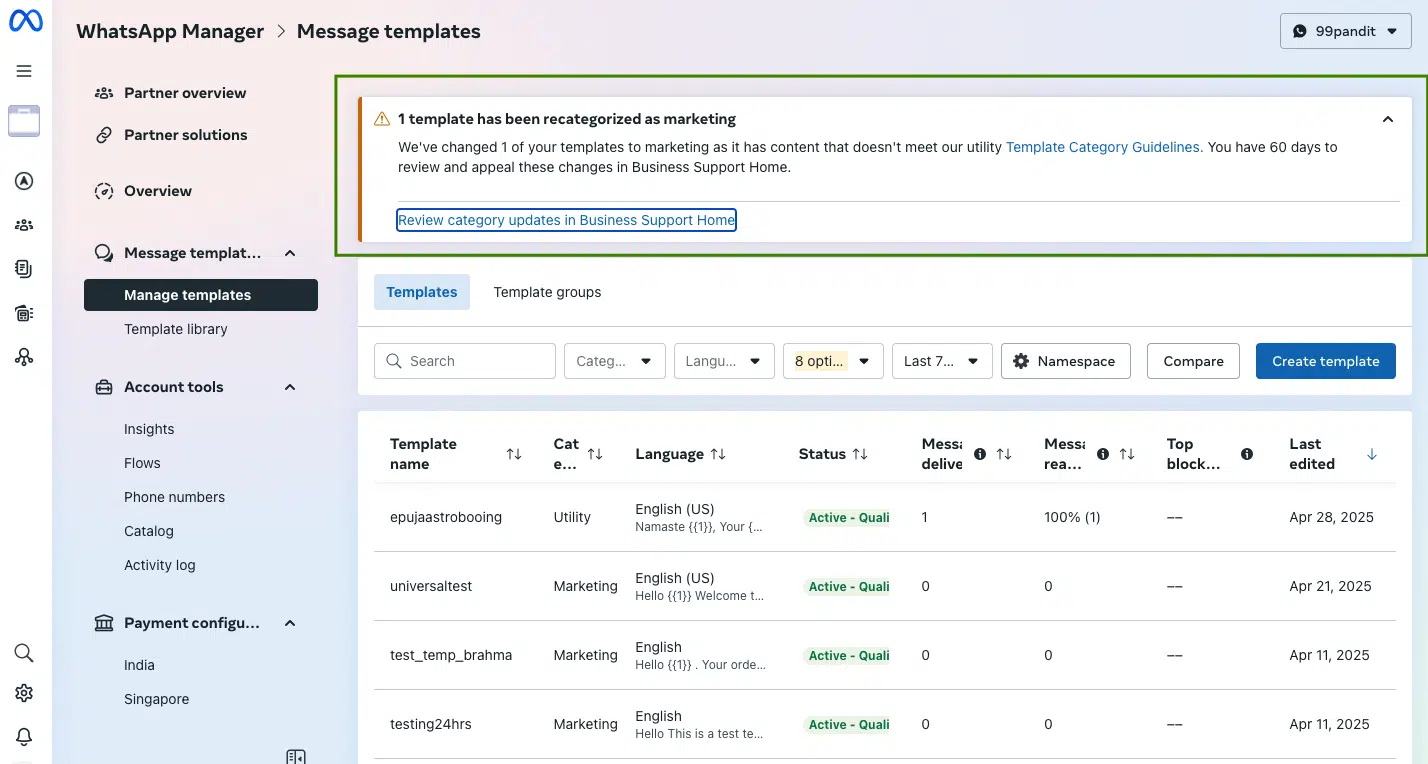Click the Create template button
The image size is (1428, 764).
pyautogui.click(x=1326, y=361)
